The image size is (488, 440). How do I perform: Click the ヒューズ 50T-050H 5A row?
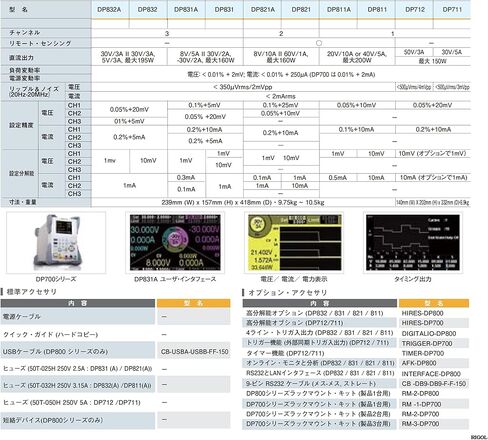[115, 402]
